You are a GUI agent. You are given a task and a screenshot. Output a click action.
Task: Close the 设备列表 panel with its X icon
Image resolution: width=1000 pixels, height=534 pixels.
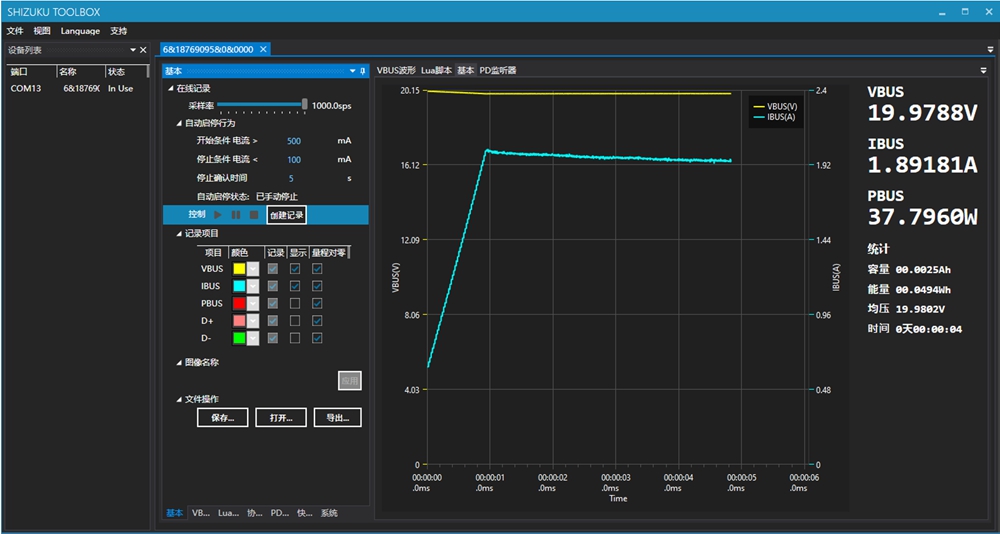(143, 49)
